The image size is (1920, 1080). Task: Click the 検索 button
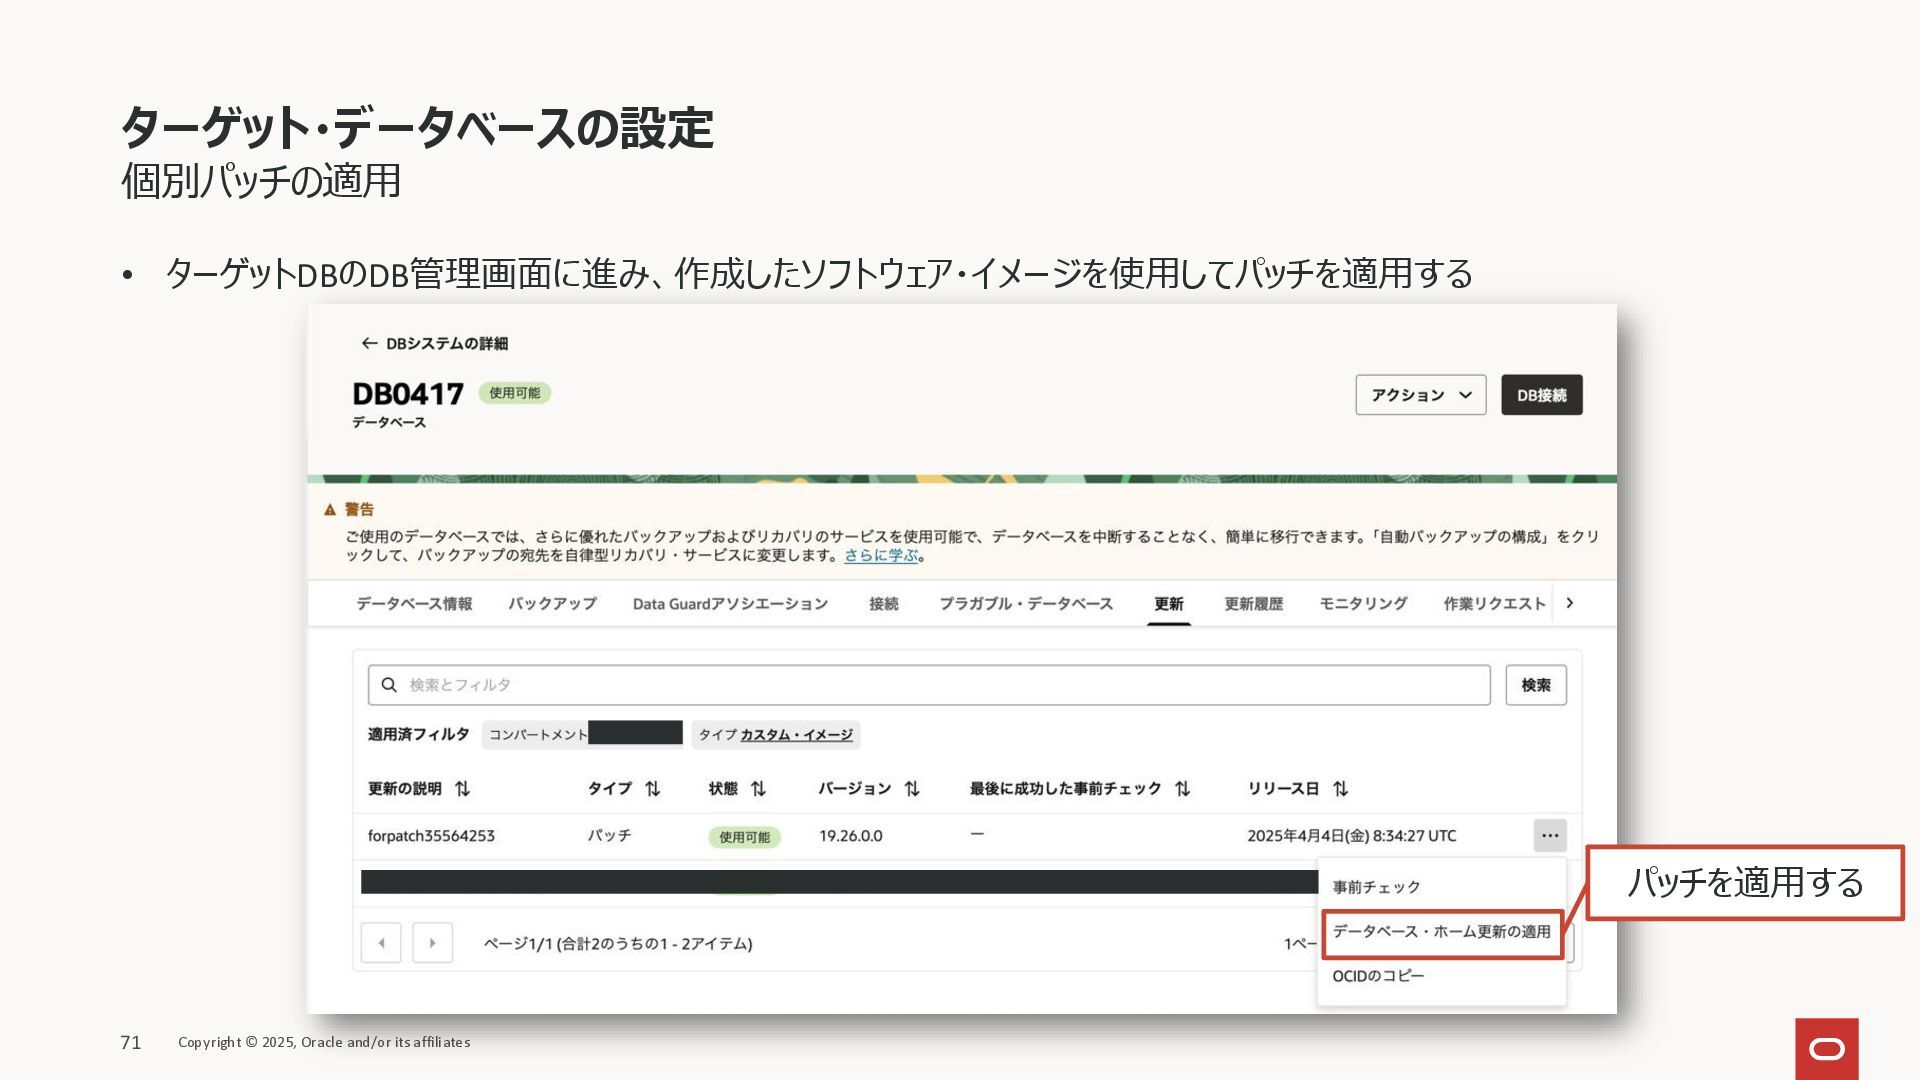[x=1536, y=685]
